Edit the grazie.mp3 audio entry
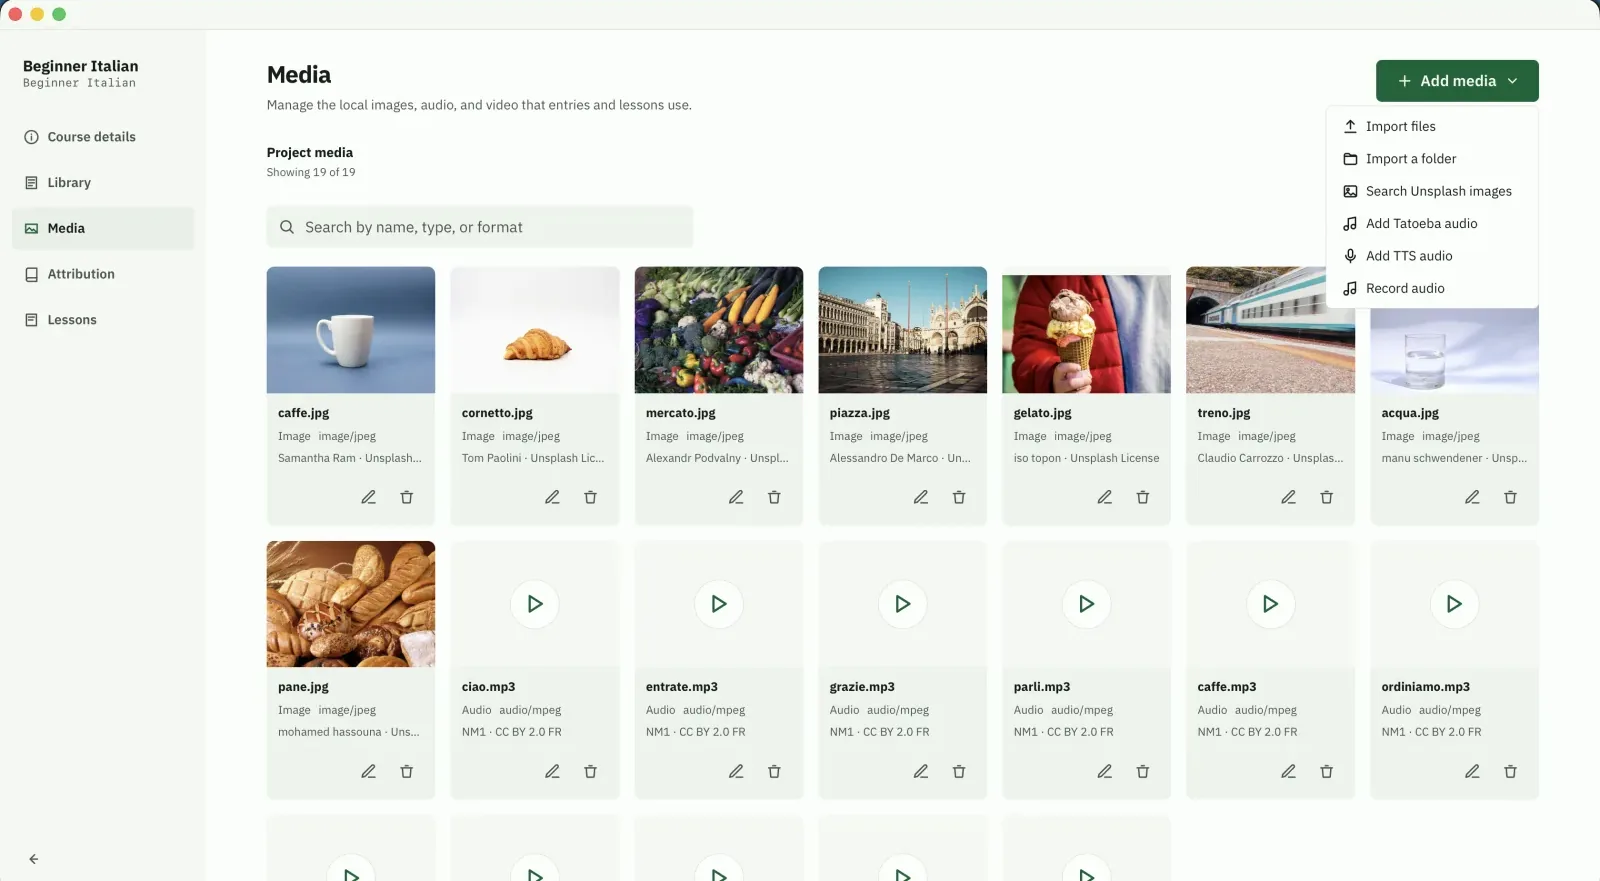Viewport: 1600px width, 881px height. pos(920,771)
